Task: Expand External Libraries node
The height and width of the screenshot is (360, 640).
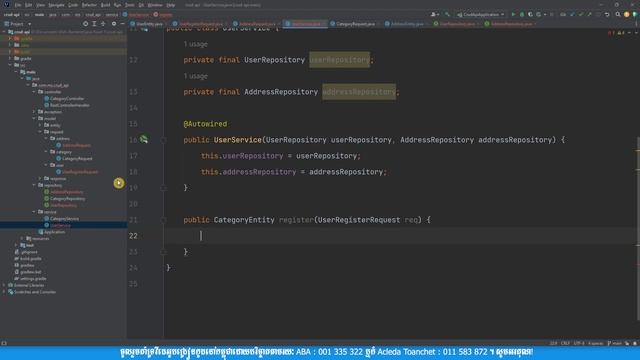Action: click(x=4, y=285)
